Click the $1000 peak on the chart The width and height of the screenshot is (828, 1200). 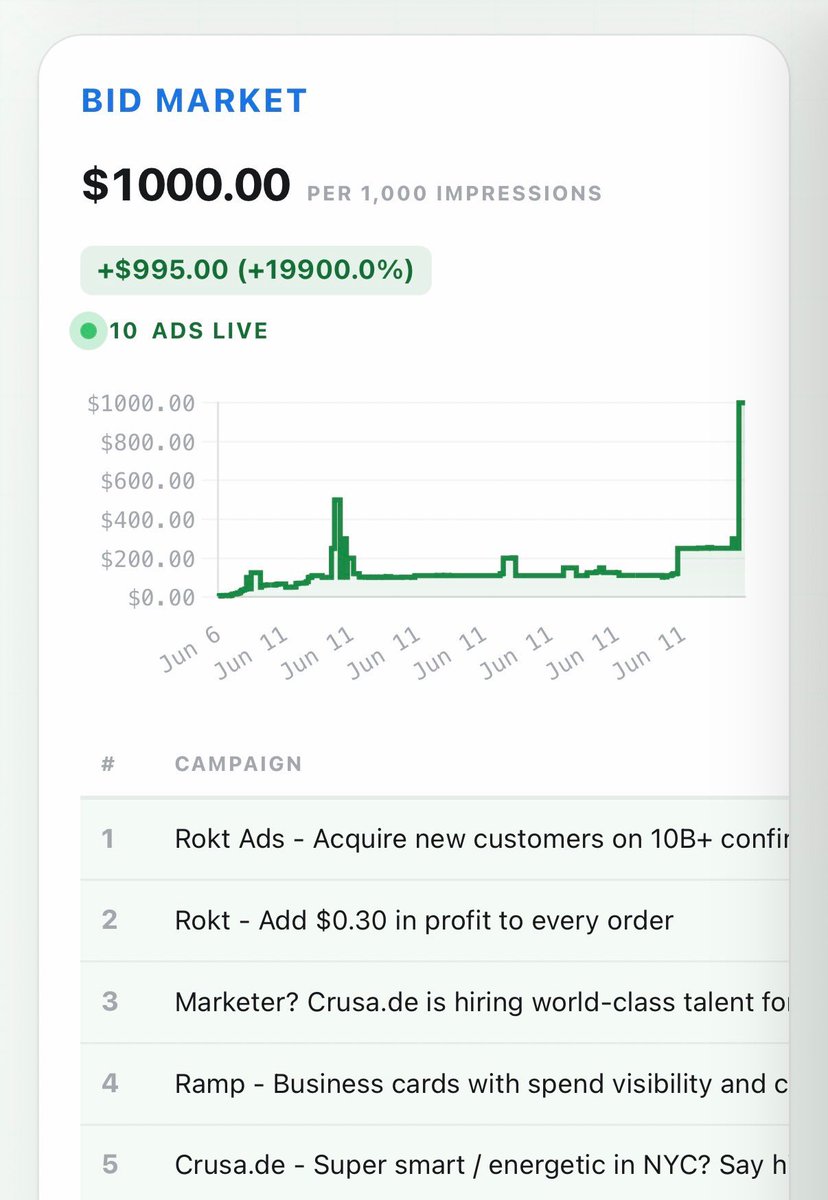point(741,403)
